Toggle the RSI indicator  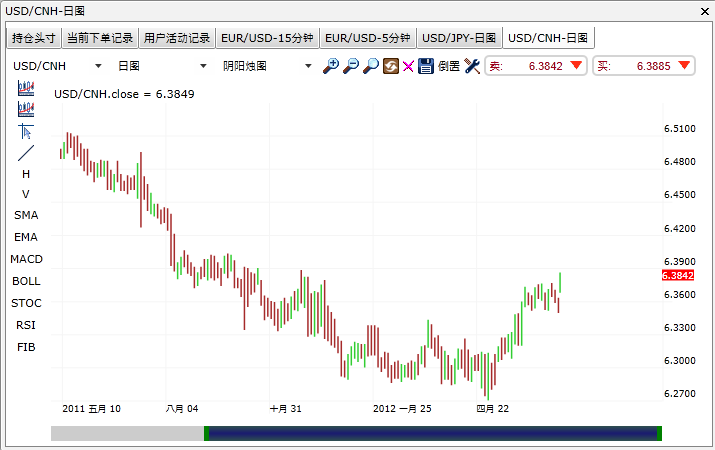tap(26, 325)
